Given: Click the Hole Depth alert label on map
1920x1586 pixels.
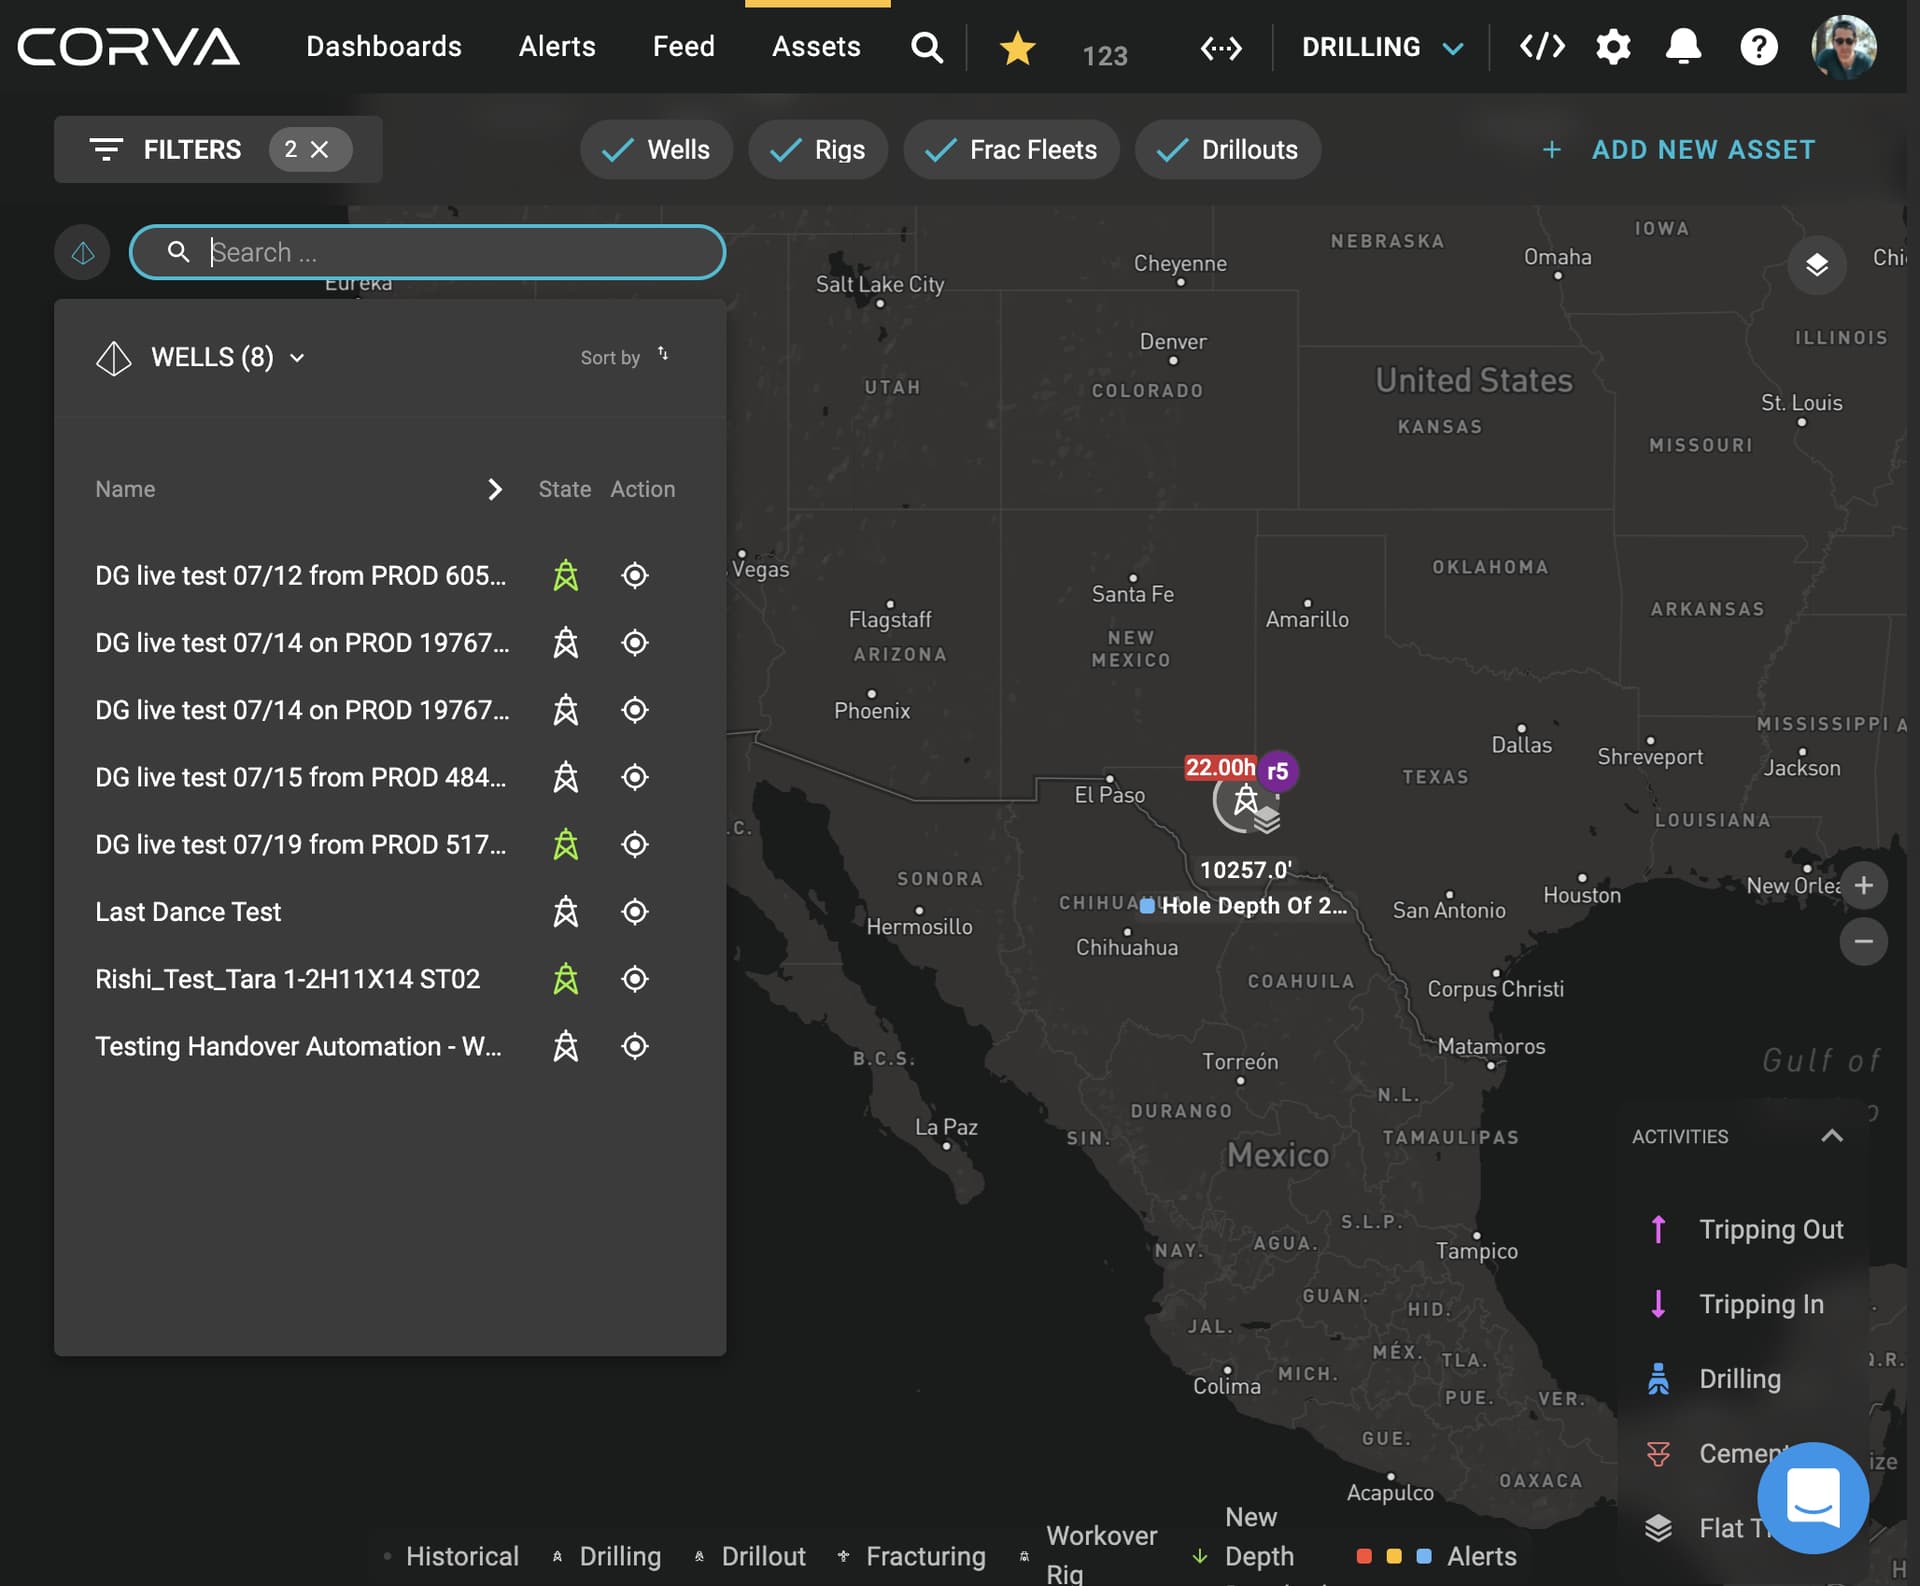Looking at the screenshot, I should 1244,906.
